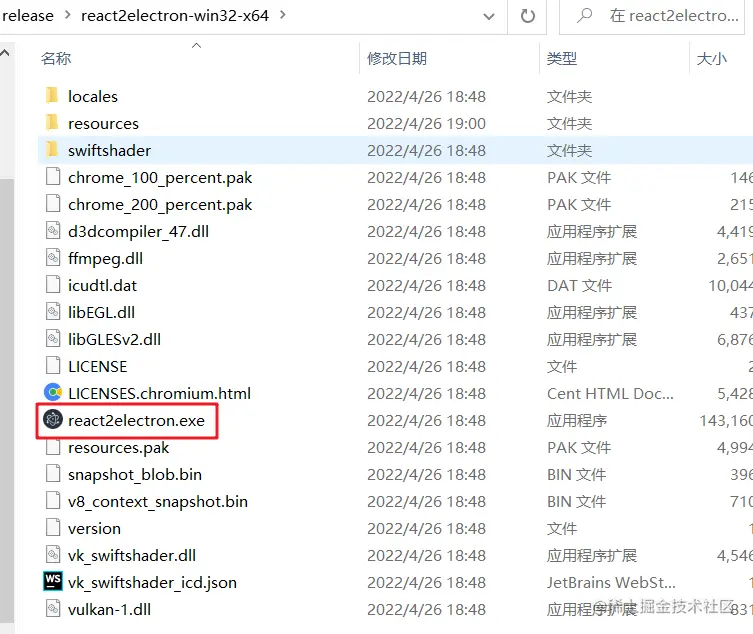Click type 'JetBrains WebSt...' cell
This screenshot has width=753, height=634.
pos(611,583)
